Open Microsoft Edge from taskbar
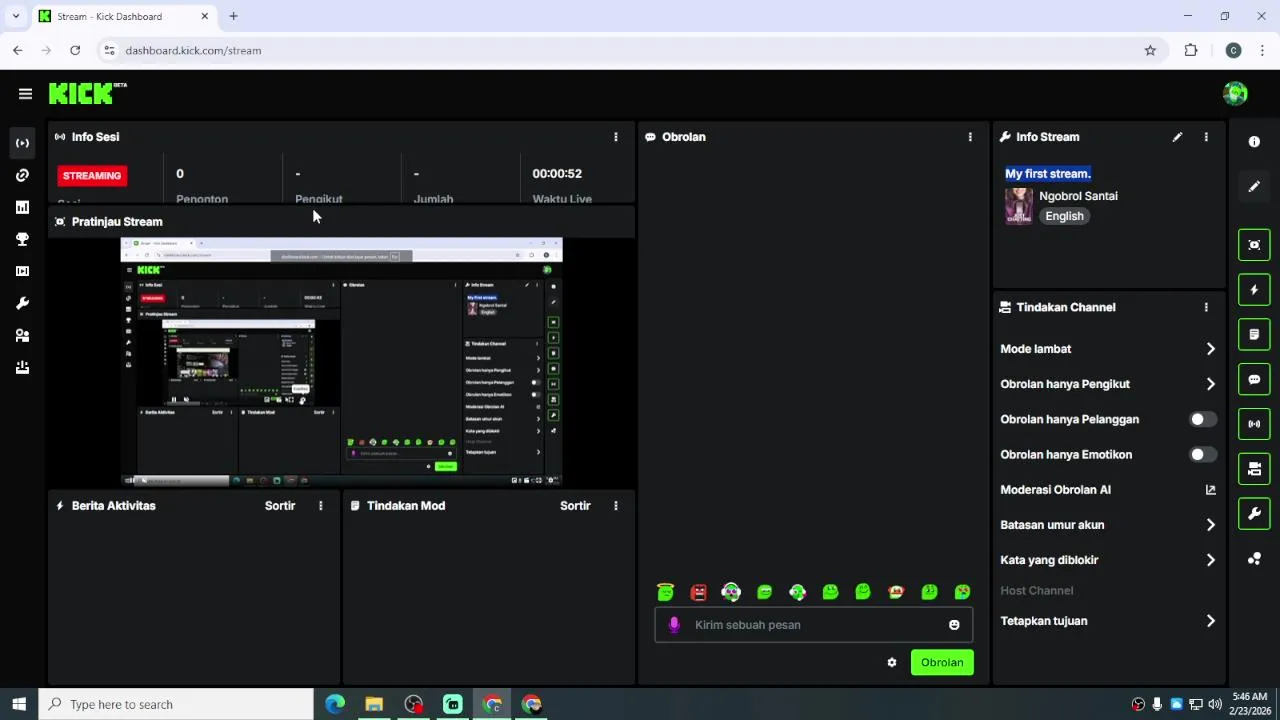The image size is (1280, 720). (335, 704)
